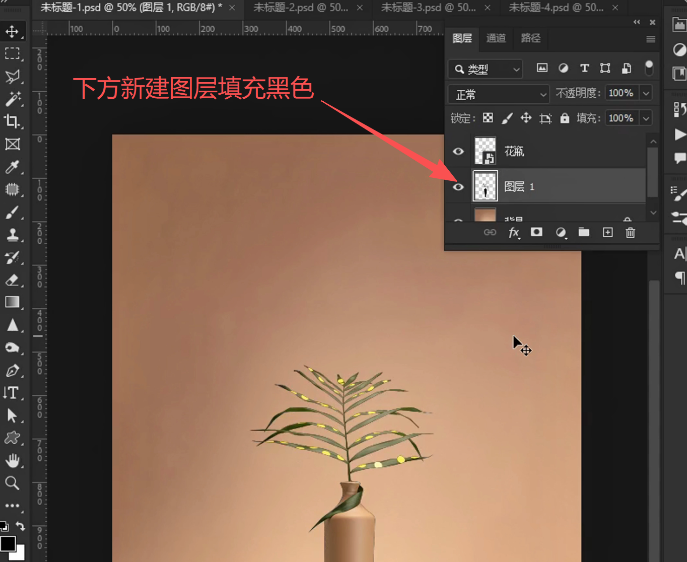The image size is (687, 562).
Task: Switch to the 路径 tab
Action: [531, 38]
